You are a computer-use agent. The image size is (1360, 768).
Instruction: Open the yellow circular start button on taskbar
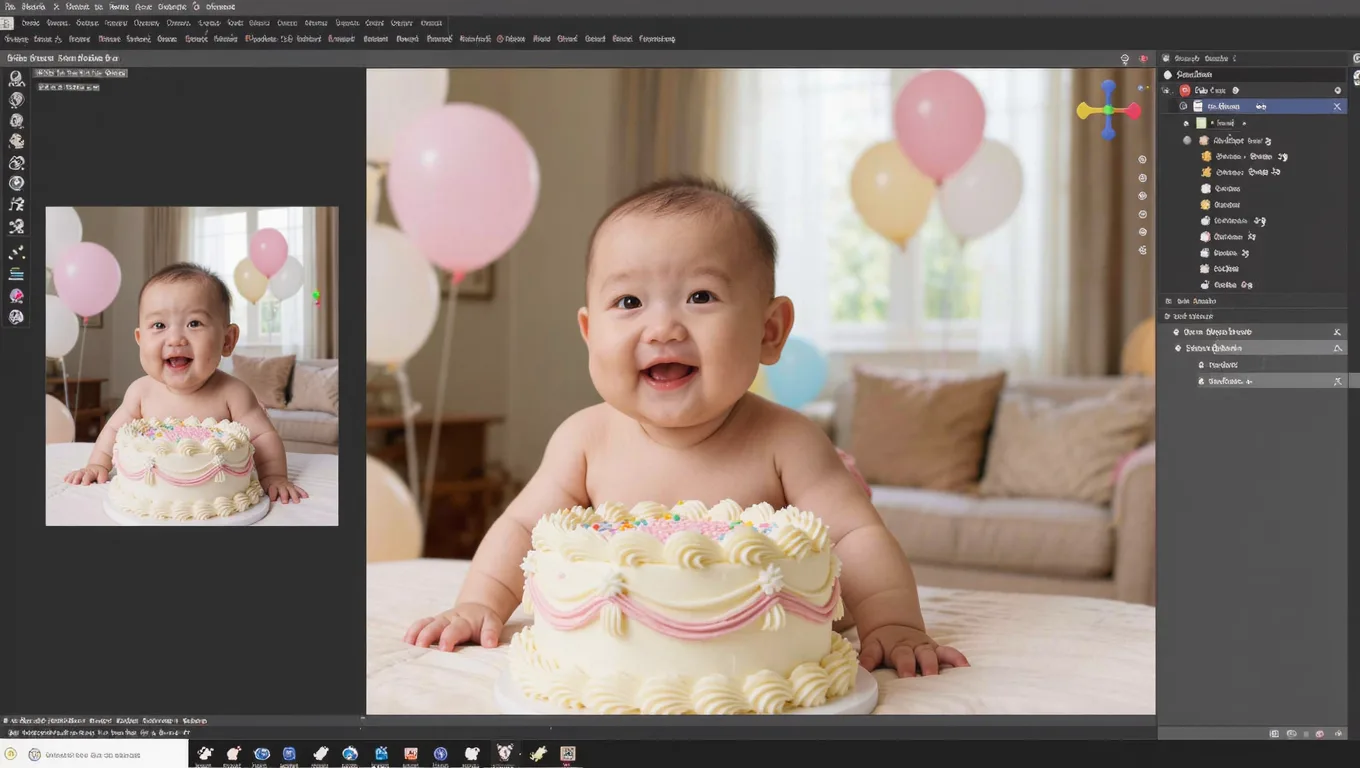click(x=11, y=755)
